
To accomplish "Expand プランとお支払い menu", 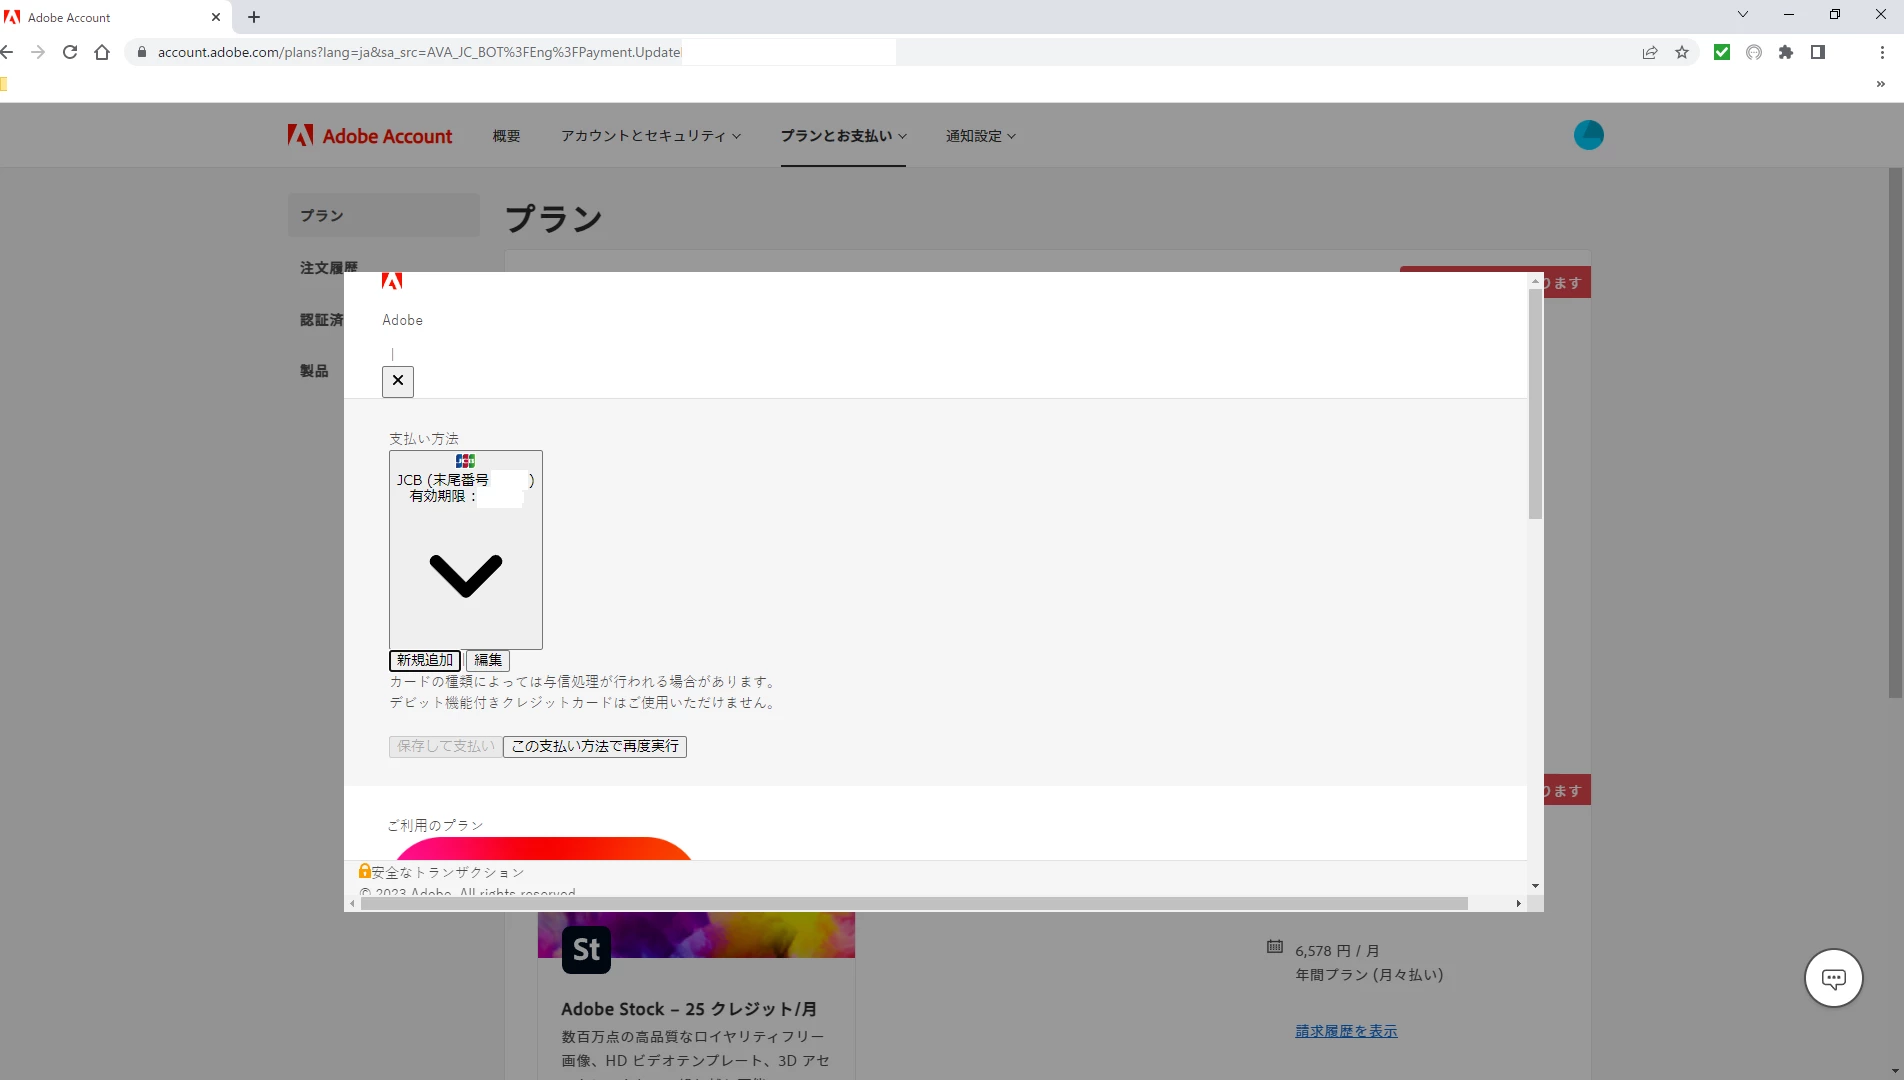I will tap(844, 136).
